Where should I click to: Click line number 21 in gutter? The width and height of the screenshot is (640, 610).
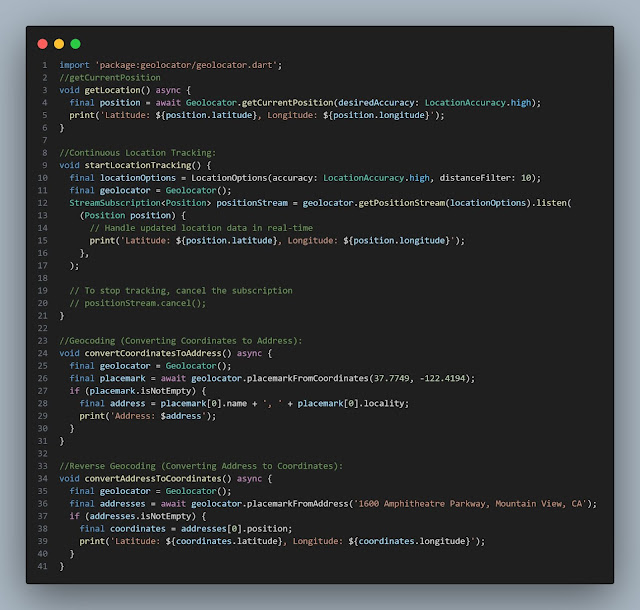click(42, 315)
